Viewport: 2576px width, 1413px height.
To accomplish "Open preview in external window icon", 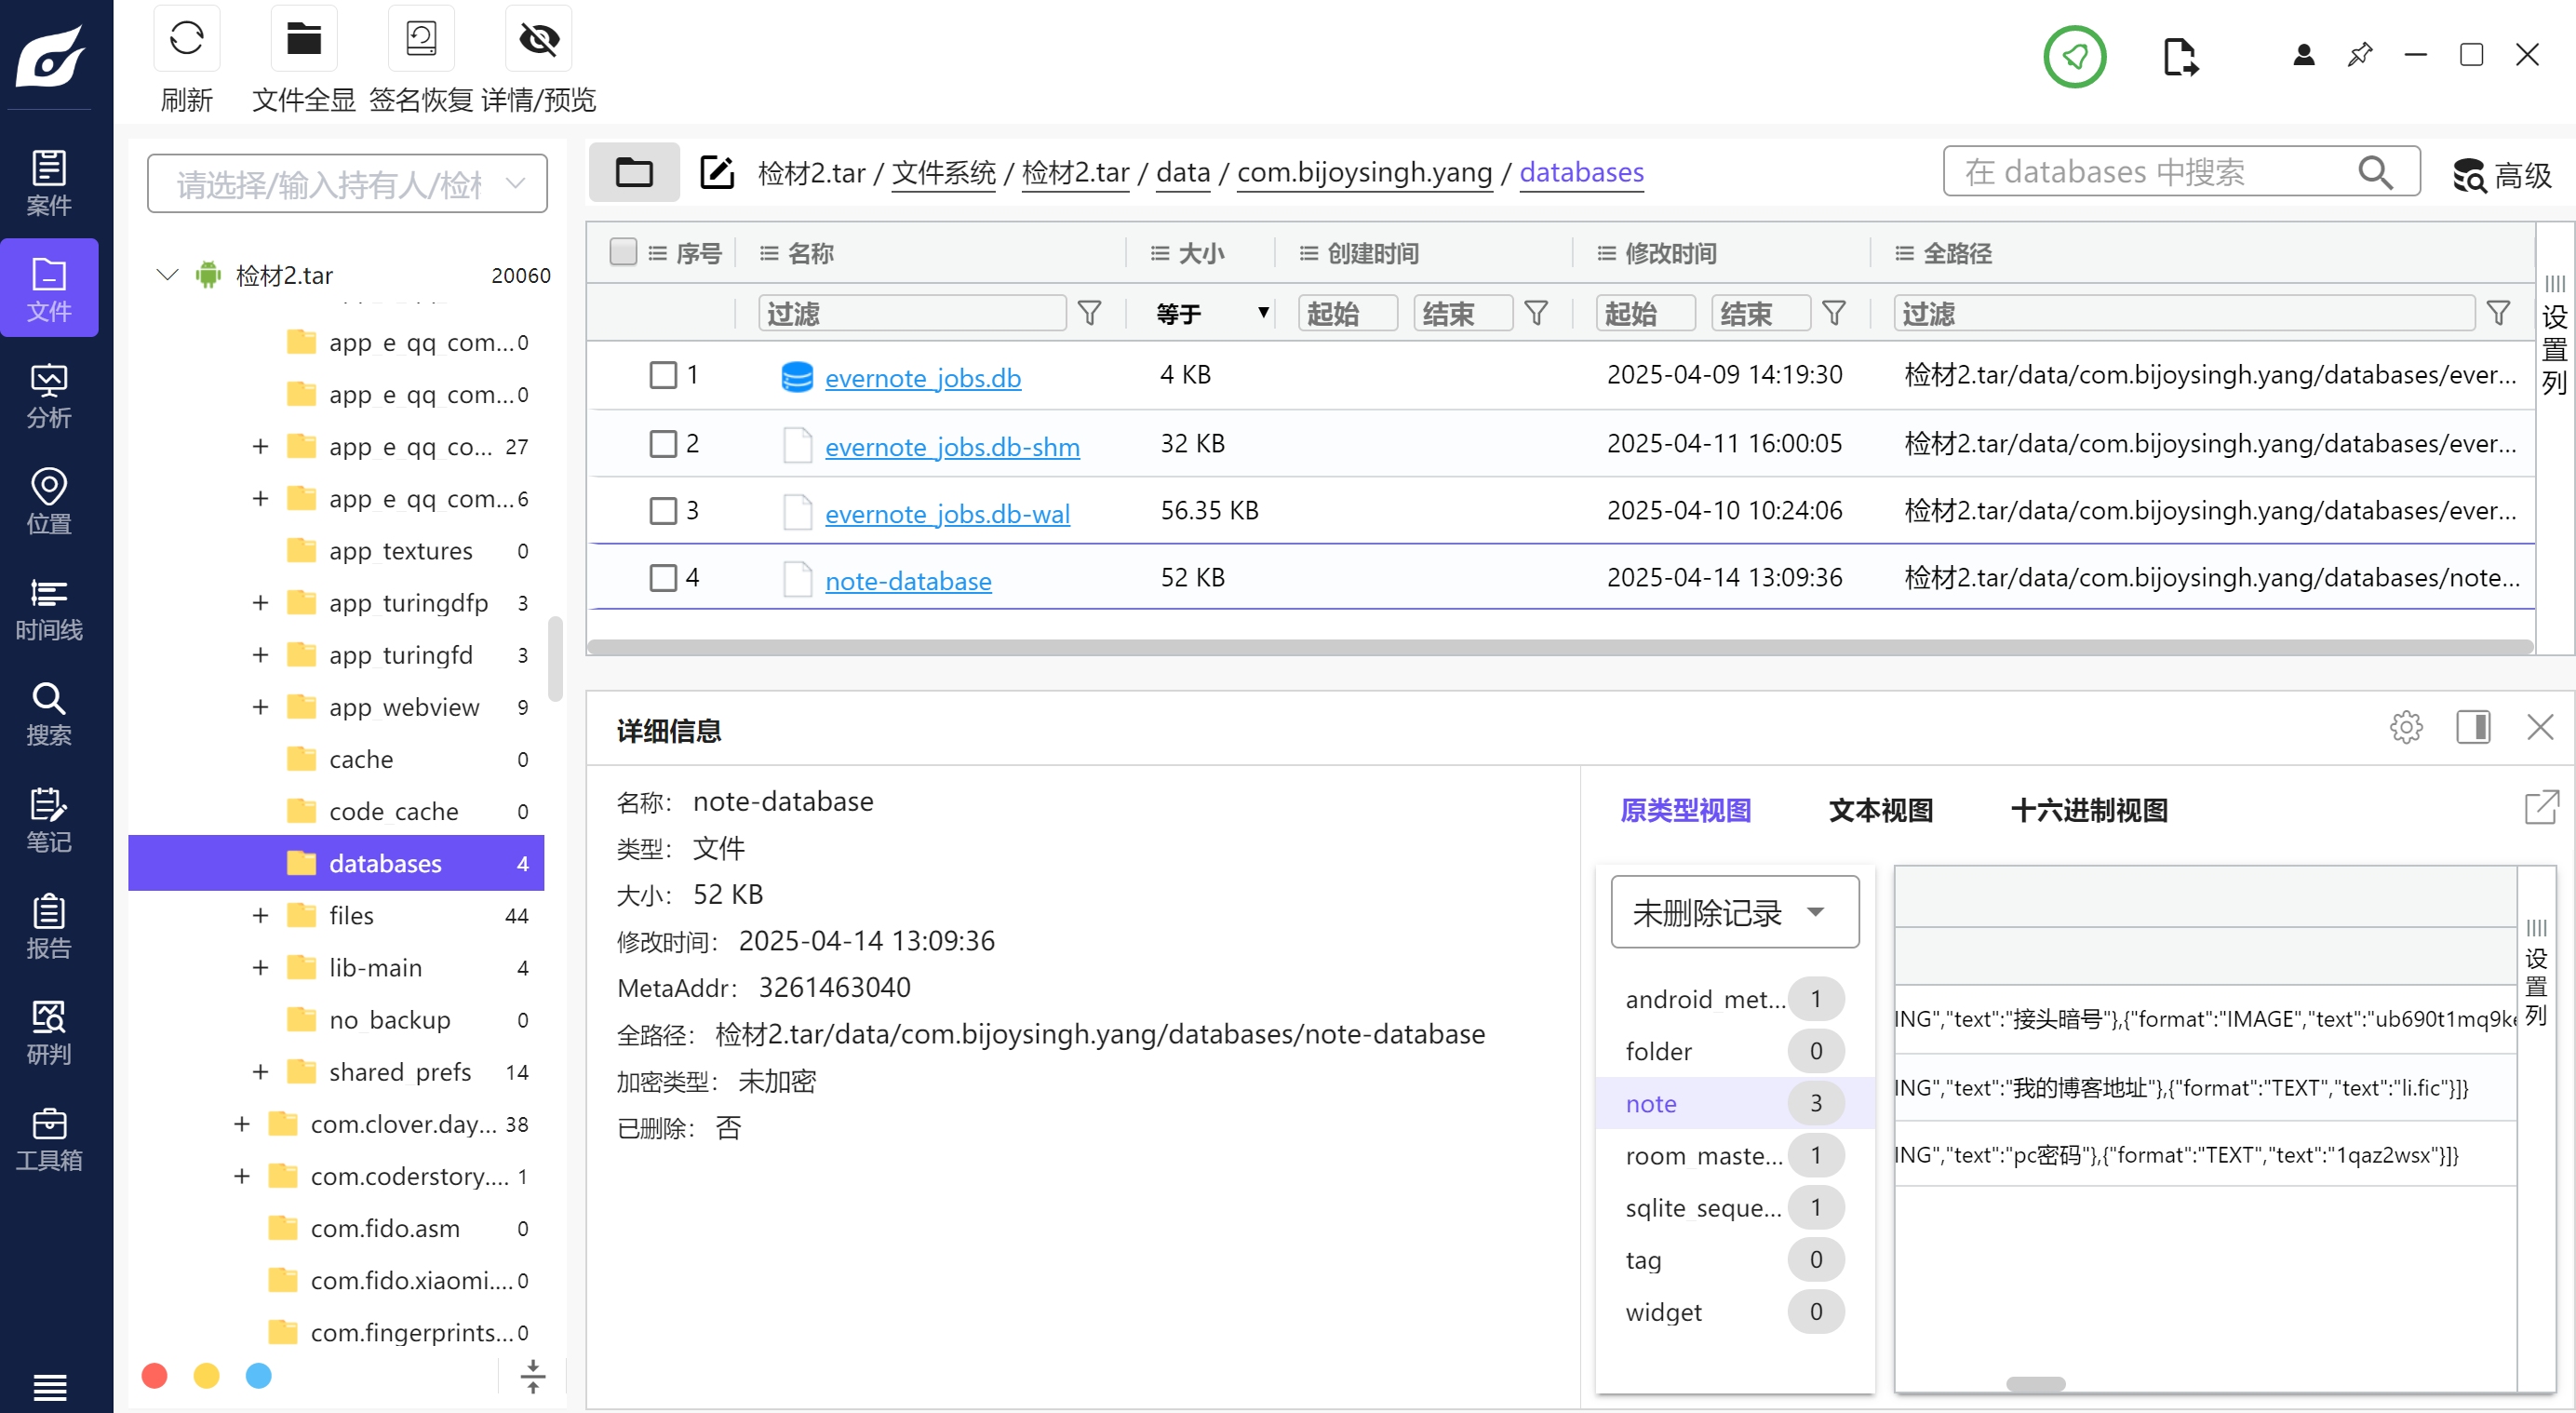I will [x=2541, y=807].
